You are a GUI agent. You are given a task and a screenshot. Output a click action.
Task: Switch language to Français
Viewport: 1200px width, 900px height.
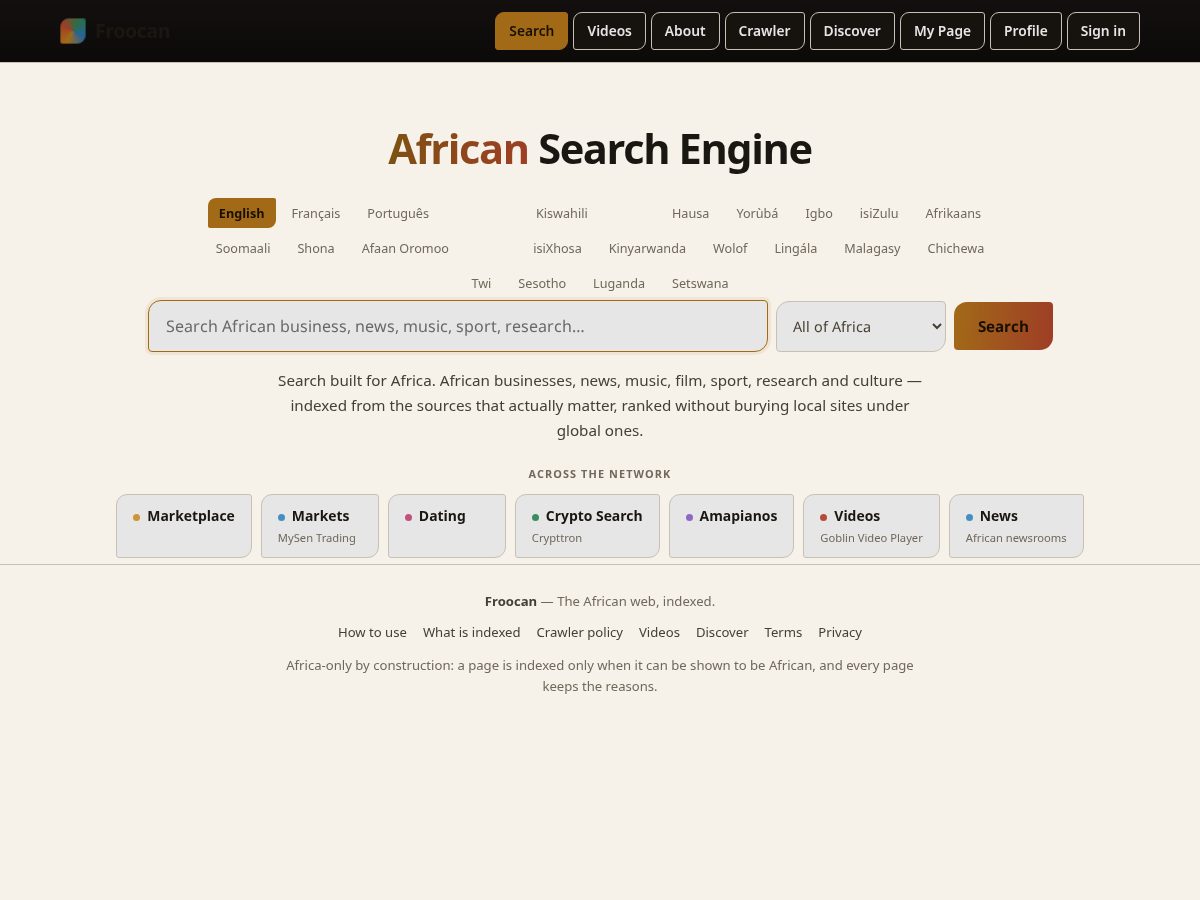coord(316,213)
